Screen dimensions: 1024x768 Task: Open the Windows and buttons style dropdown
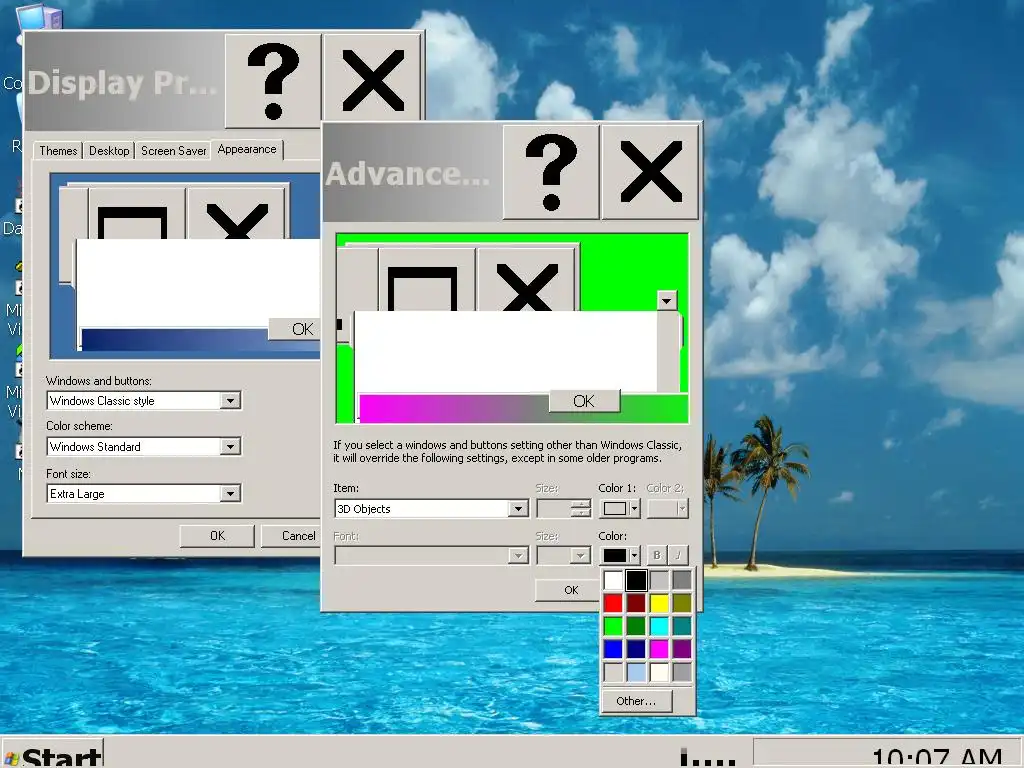click(230, 400)
